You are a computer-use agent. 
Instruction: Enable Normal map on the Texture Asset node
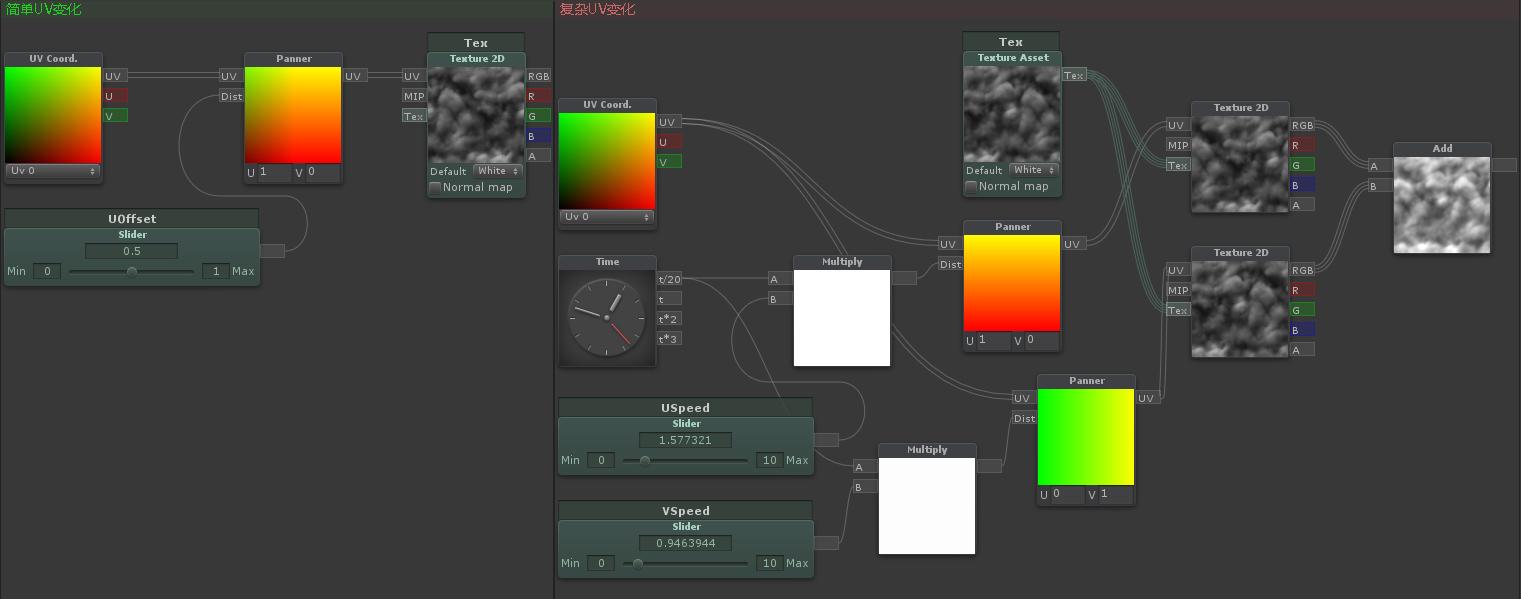971,185
